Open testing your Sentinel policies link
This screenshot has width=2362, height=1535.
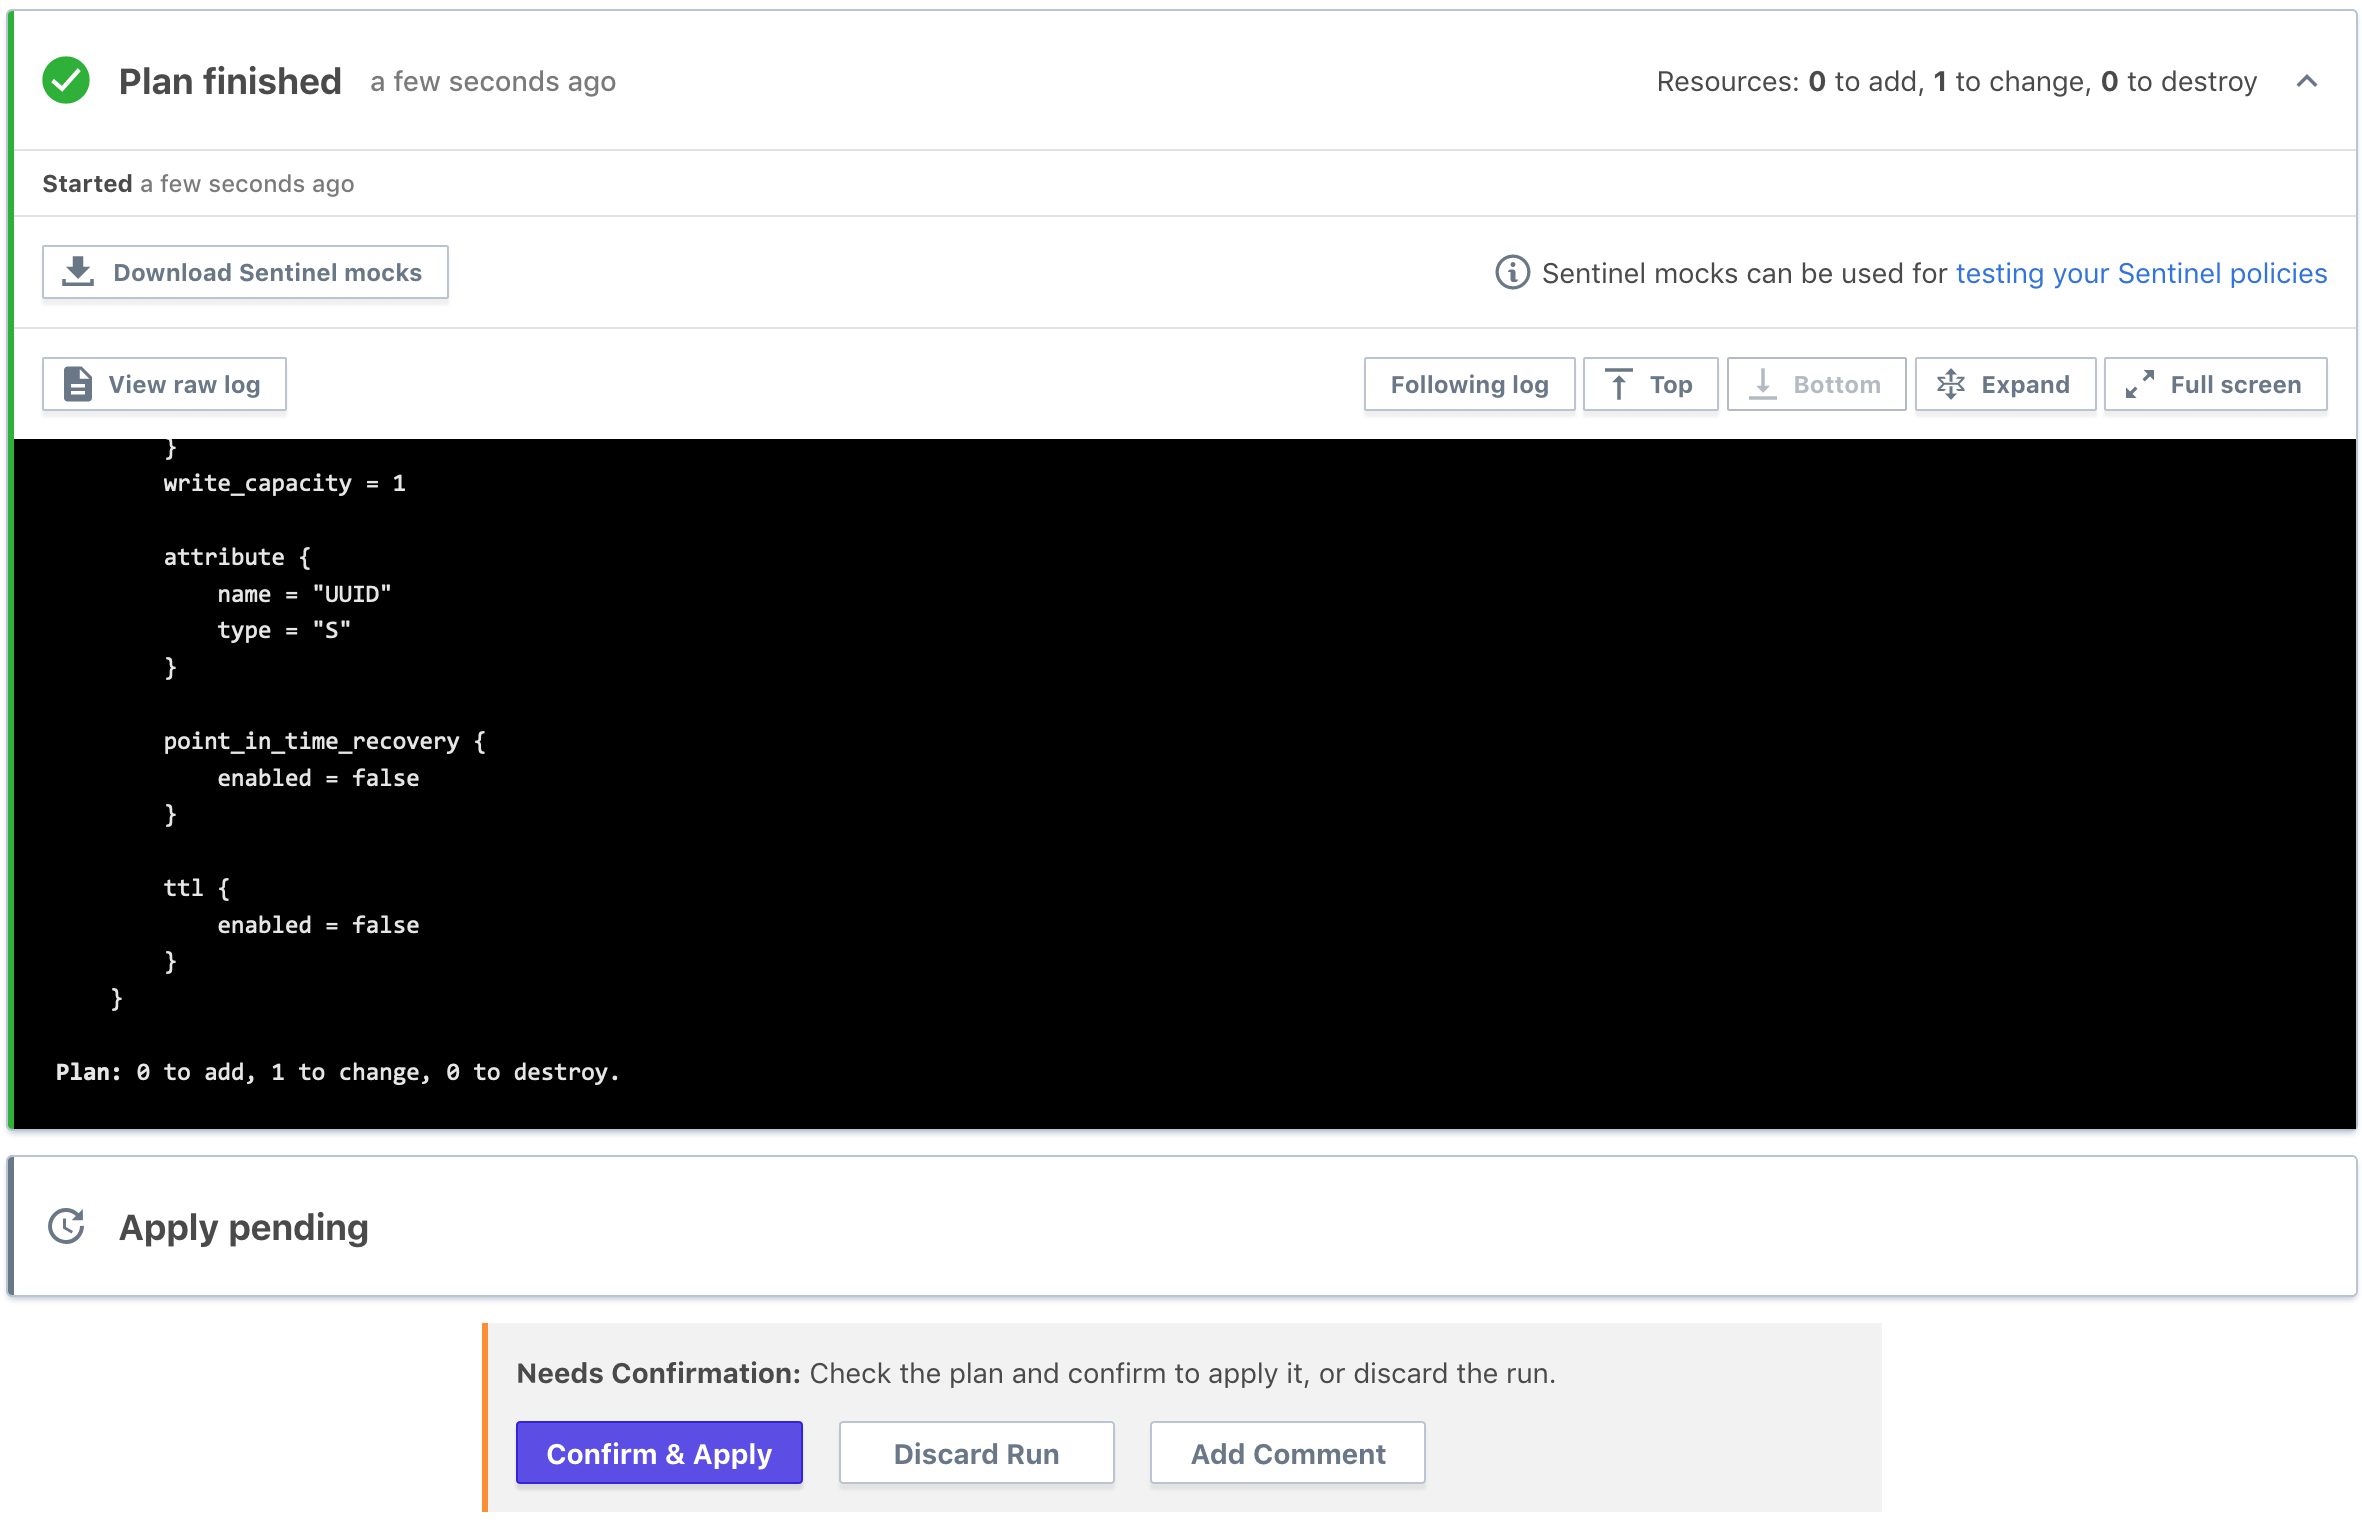coord(2141,273)
